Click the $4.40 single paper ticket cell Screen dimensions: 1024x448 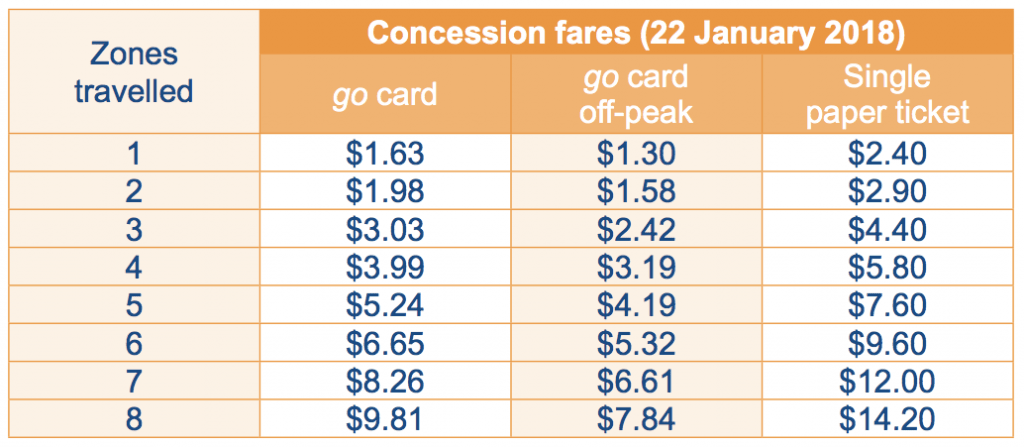point(887,229)
